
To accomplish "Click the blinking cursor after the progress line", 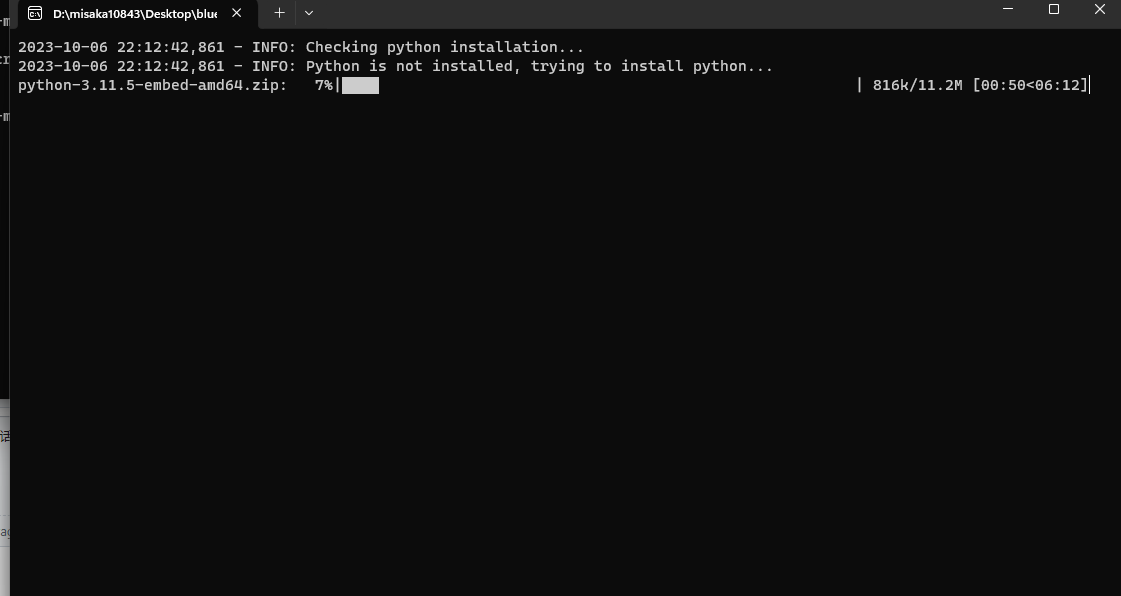I will point(1089,85).
